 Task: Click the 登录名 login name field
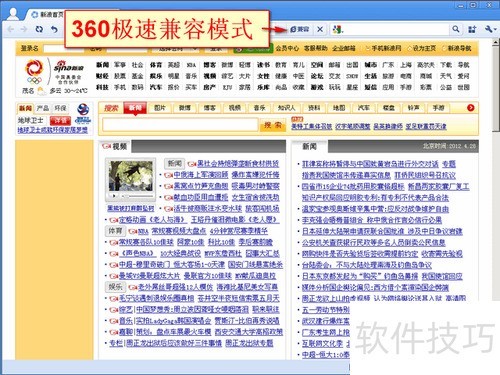pyautogui.click(x=54, y=49)
